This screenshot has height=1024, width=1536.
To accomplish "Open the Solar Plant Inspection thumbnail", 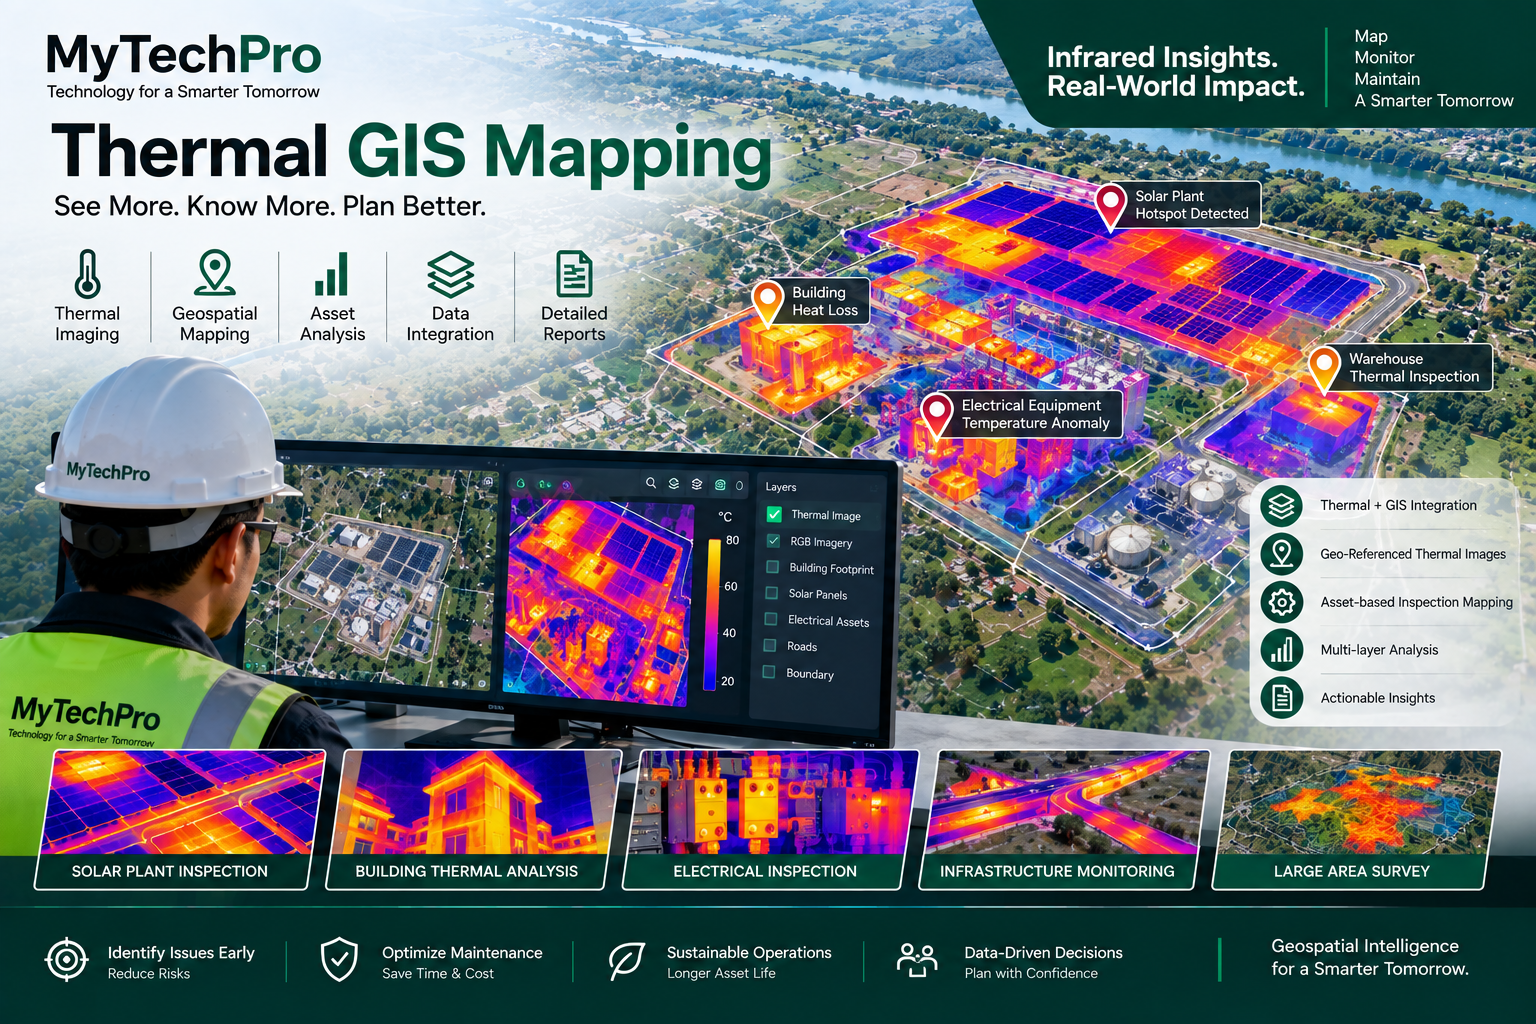I will click(182, 819).
